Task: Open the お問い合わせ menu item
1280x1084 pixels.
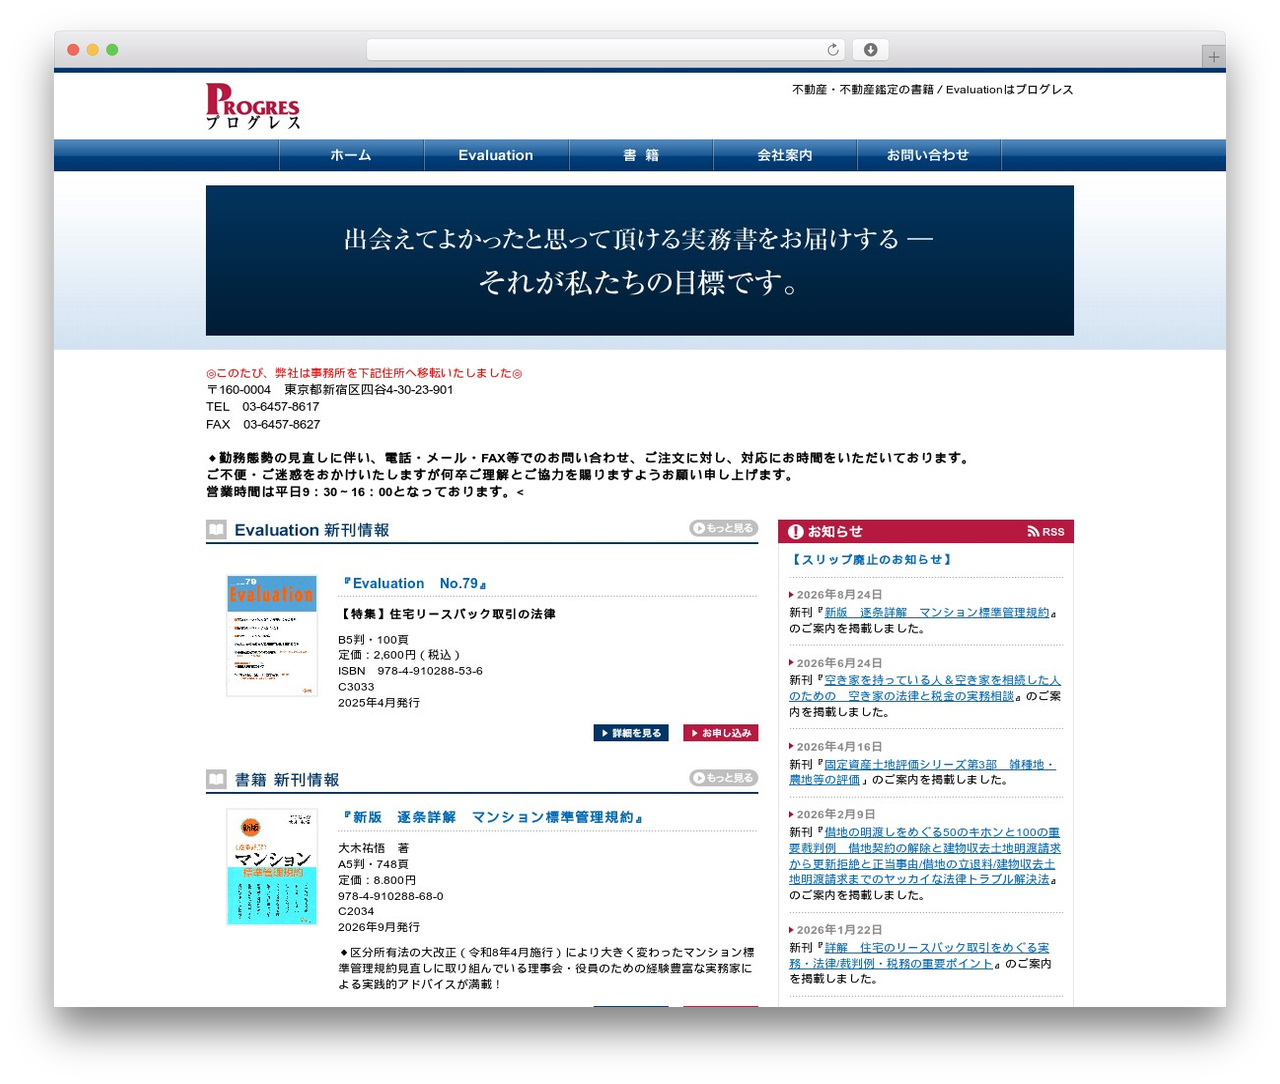Action: [929, 155]
